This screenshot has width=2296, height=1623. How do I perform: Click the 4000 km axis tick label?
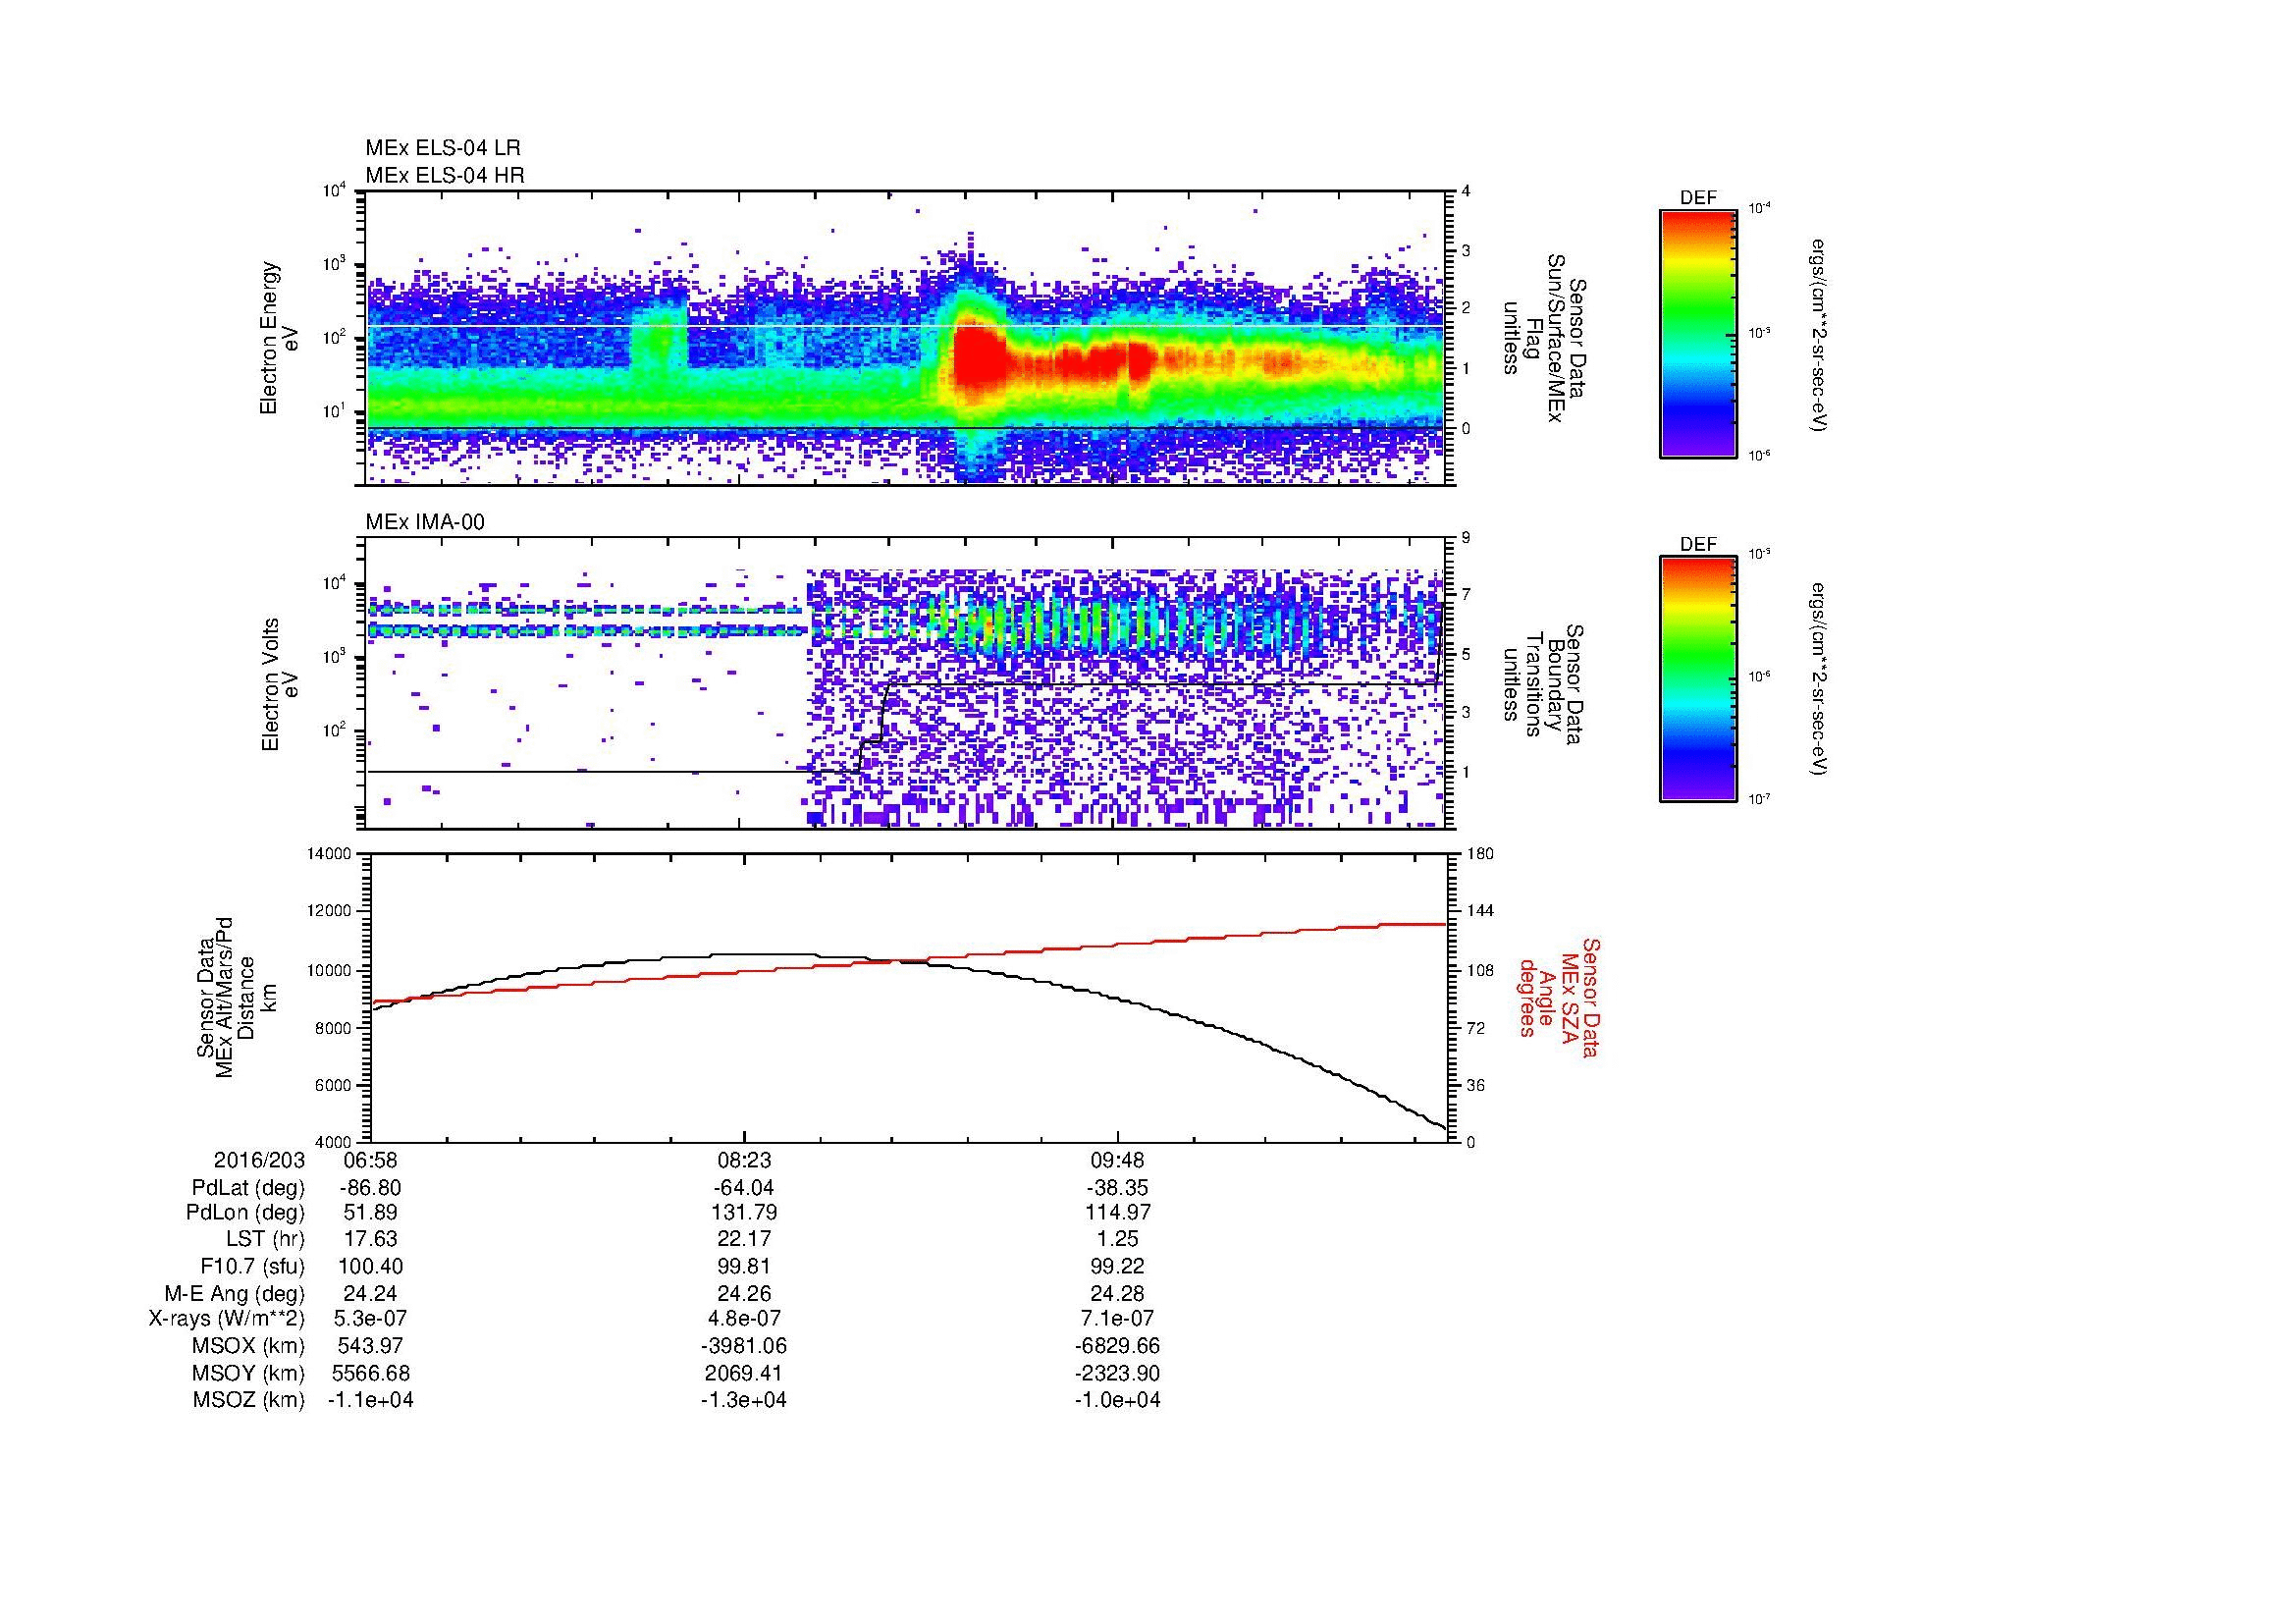click(x=335, y=1142)
